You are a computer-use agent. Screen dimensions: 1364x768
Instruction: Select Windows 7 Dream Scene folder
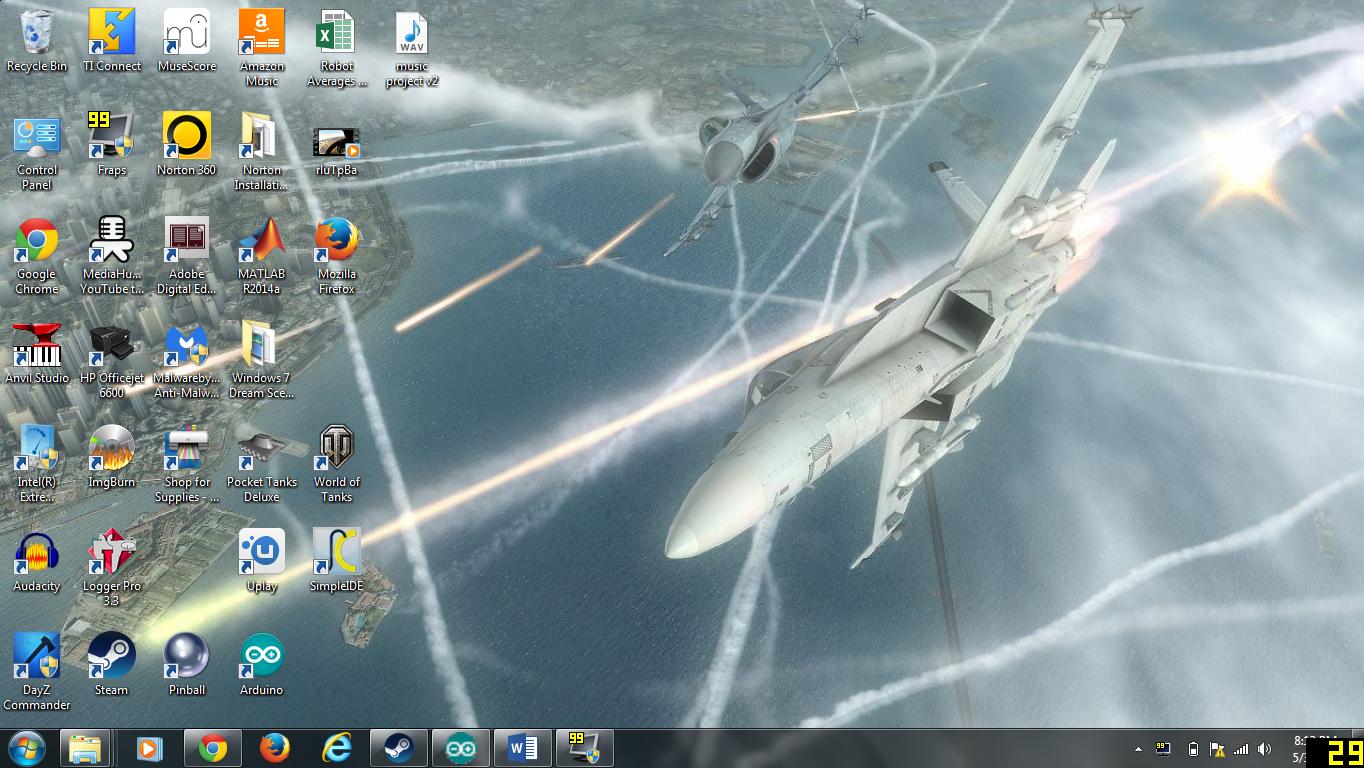click(262, 360)
